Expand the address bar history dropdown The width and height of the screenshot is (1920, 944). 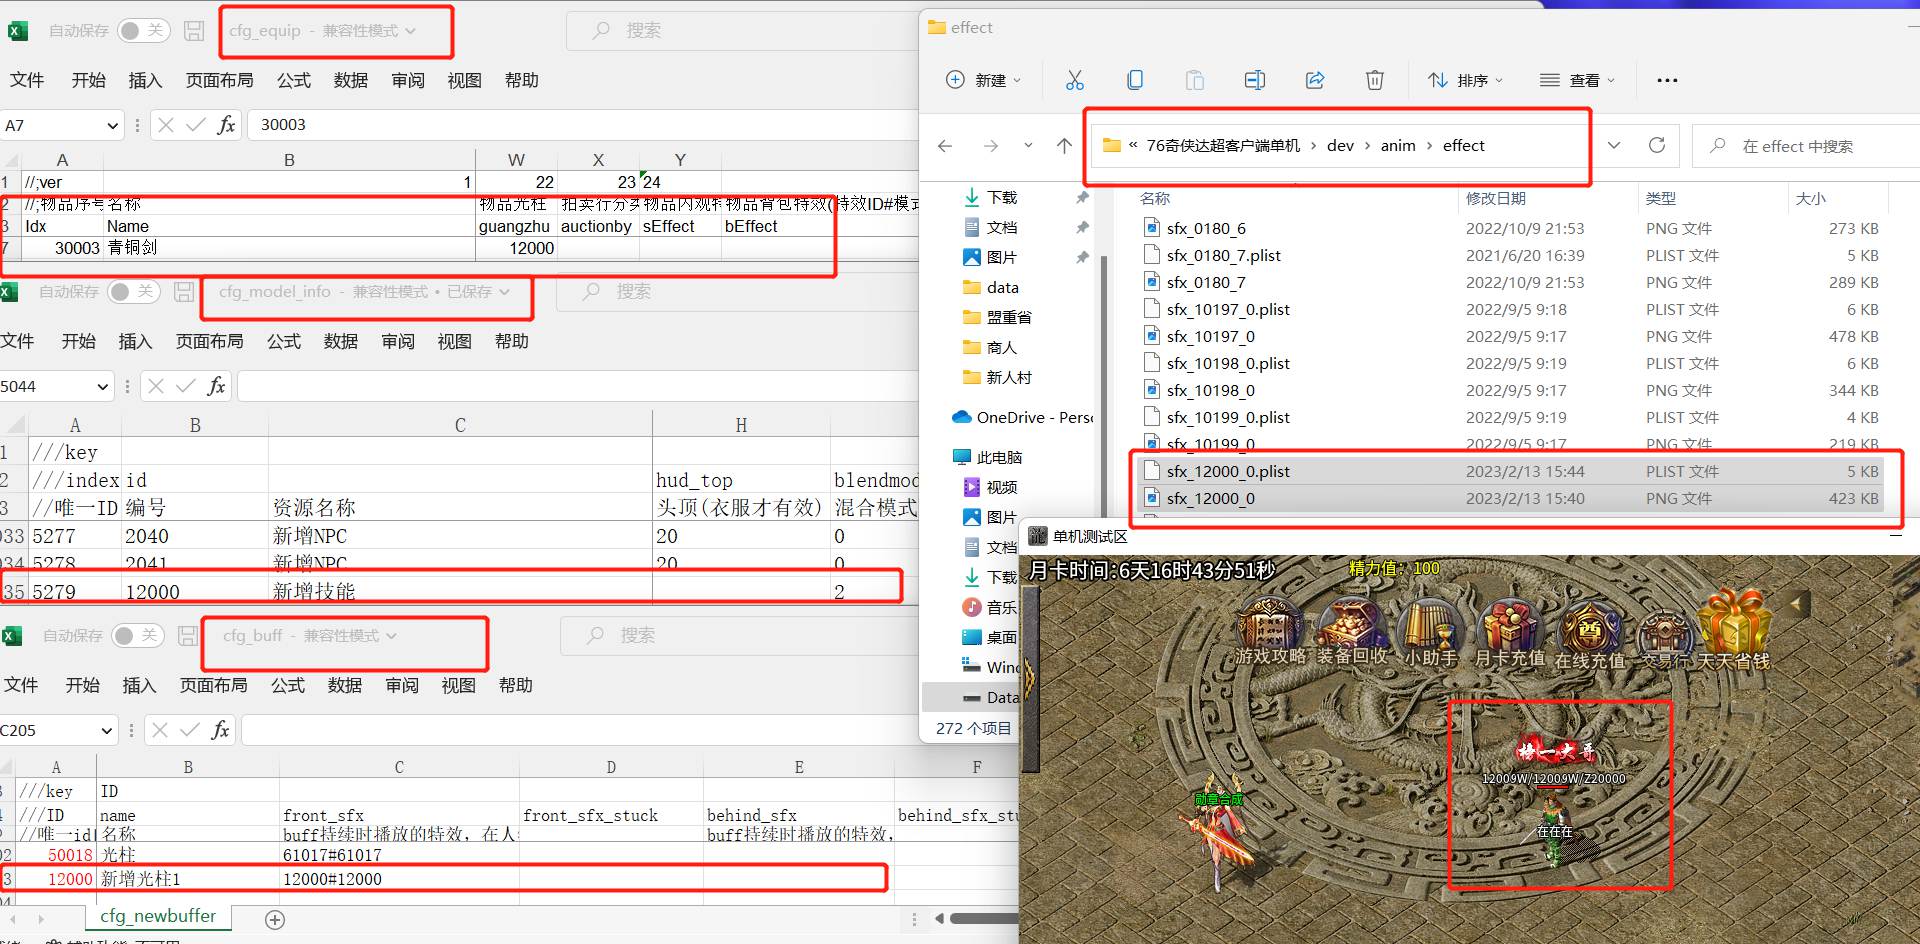(x=1614, y=146)
